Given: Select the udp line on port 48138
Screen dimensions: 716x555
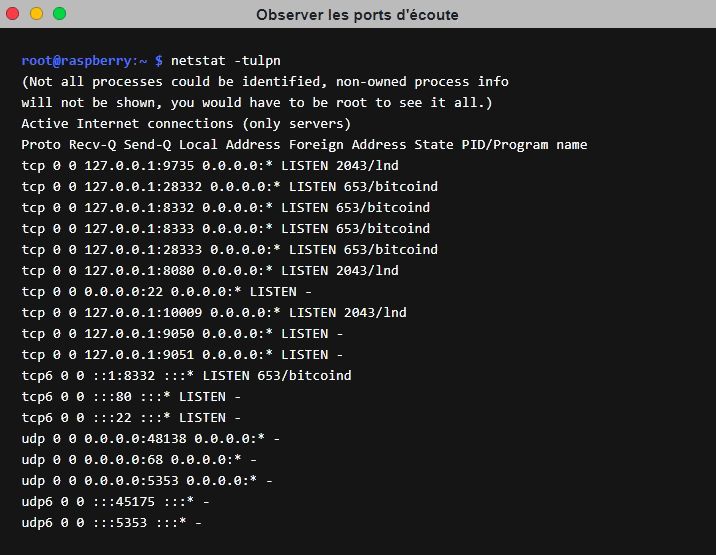Looking at the screenshot, I should click(150, 439).
